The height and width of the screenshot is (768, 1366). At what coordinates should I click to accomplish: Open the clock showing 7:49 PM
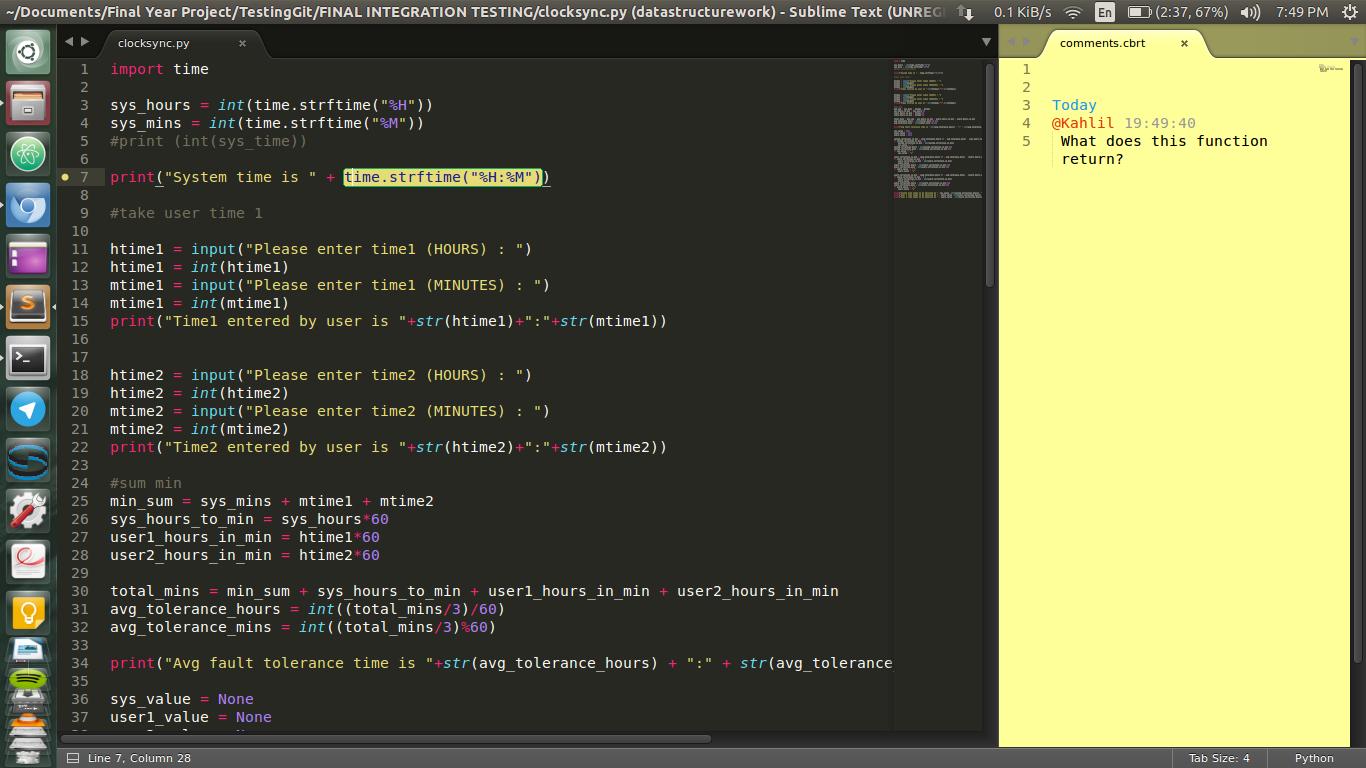coord(1302,12)
